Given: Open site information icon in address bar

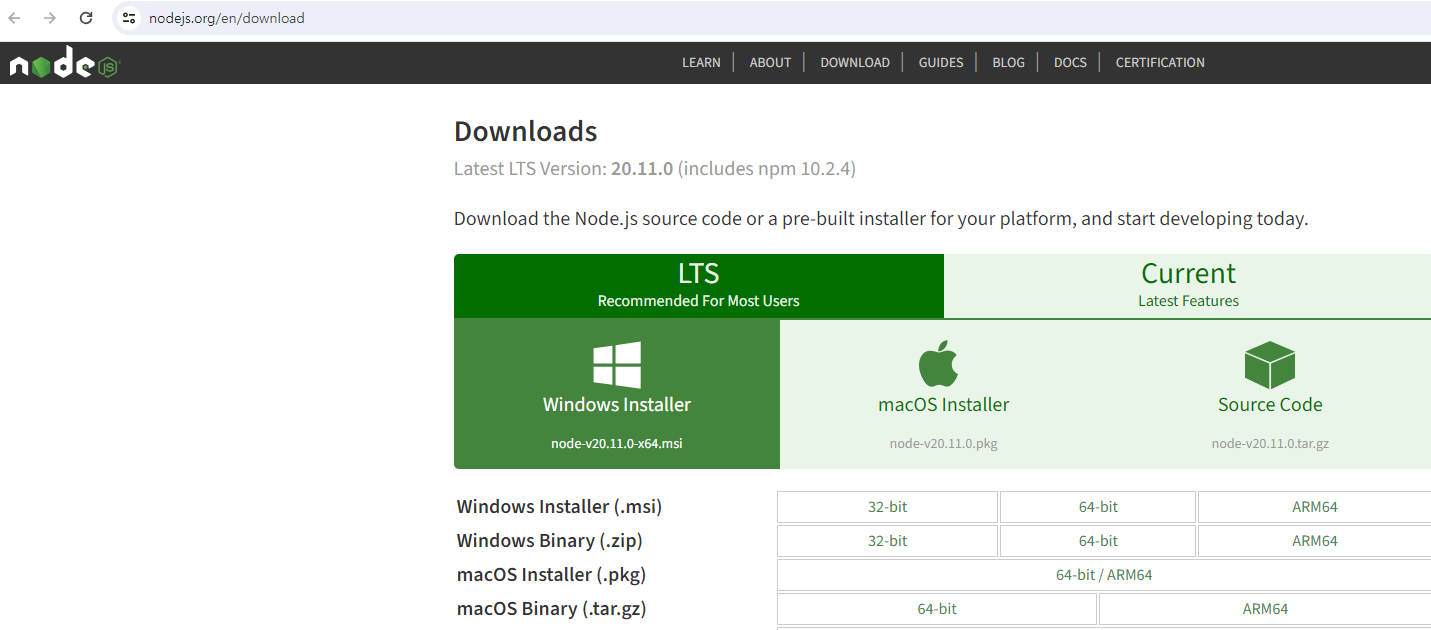Looking at the screenshot, I should (129, 18).
